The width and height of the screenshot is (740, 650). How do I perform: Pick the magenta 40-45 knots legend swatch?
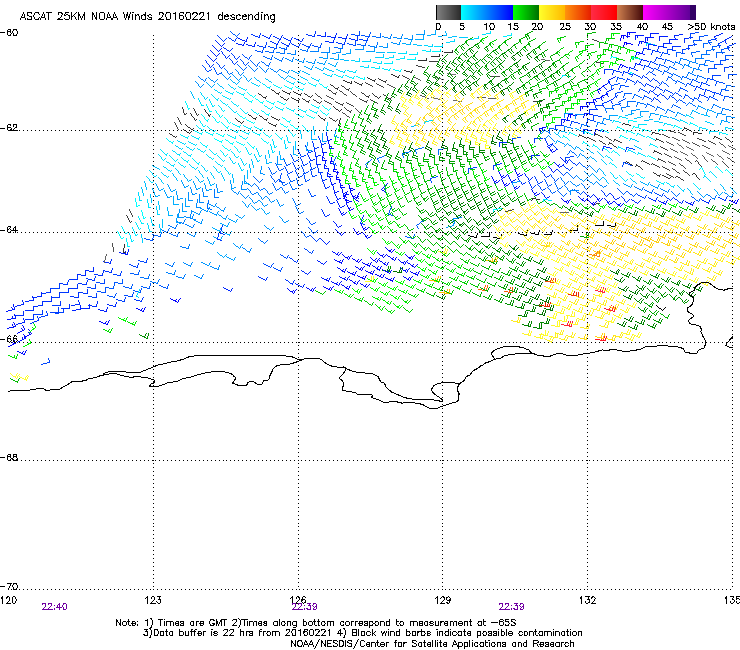click(x=656, y=12)
